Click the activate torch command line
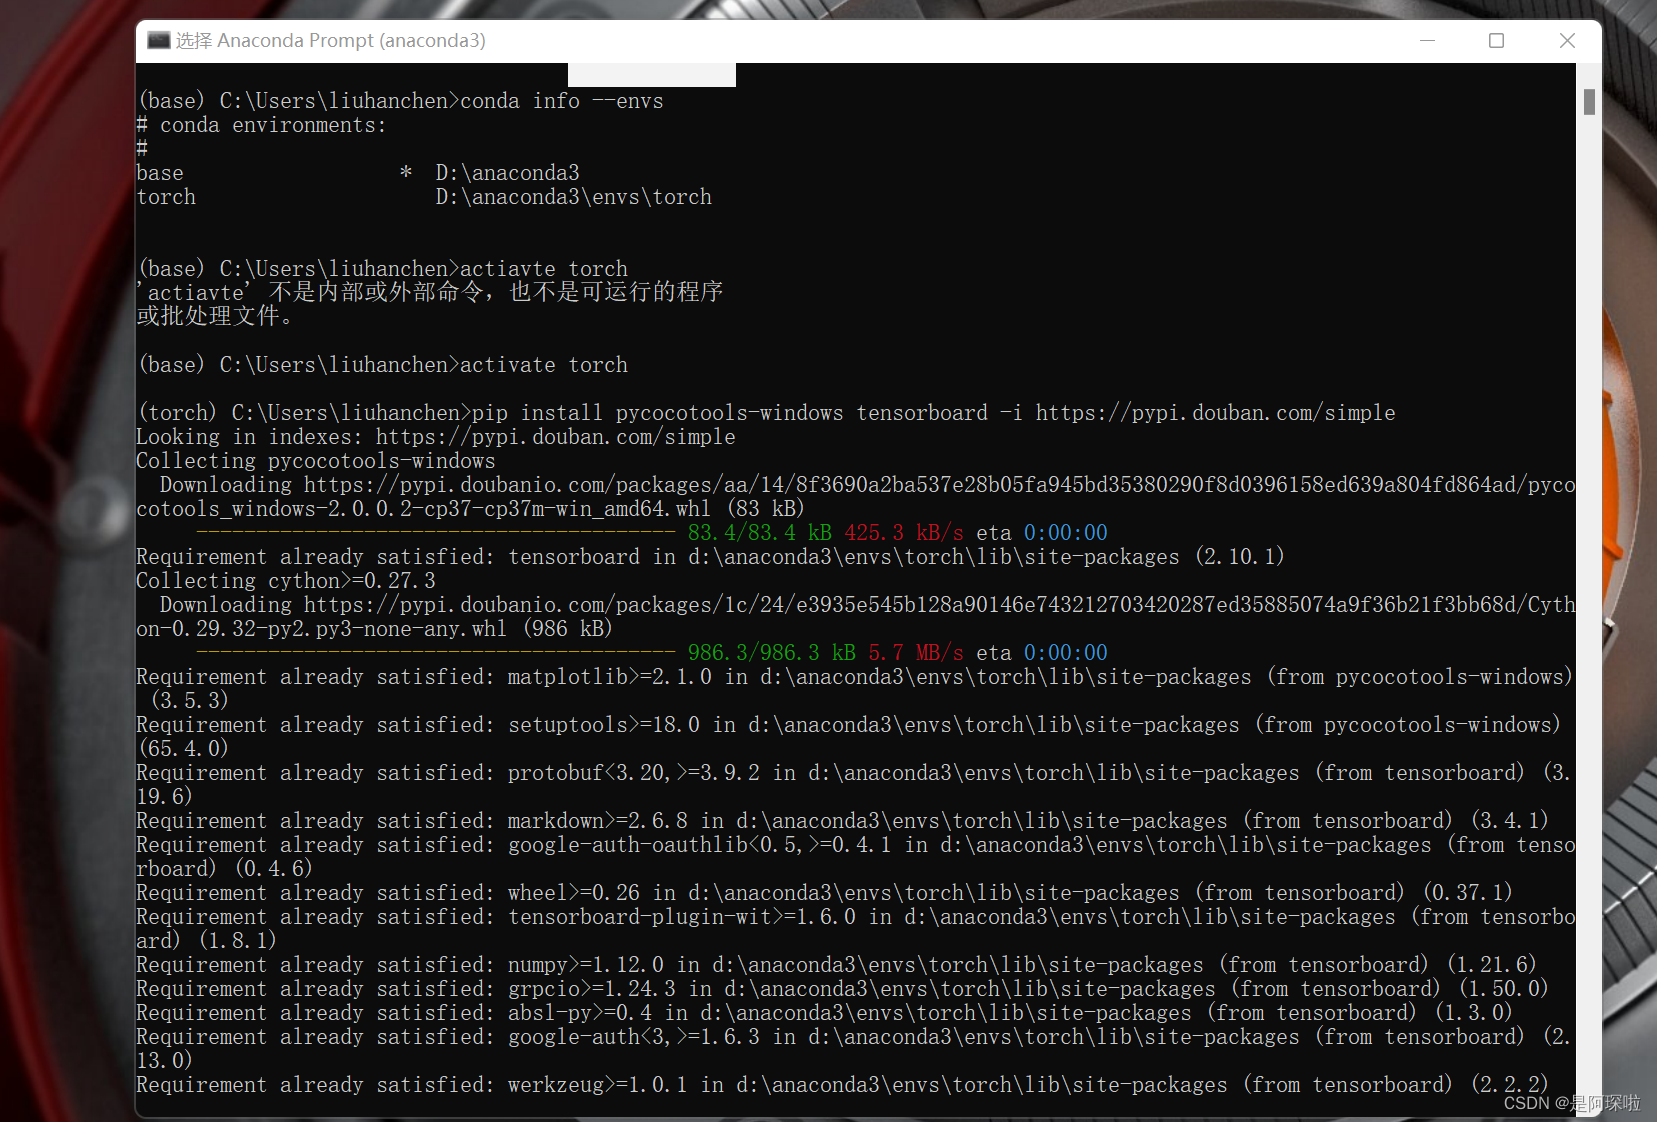The height and width of the screenshot is (1122, 1657). coord(543,364)
